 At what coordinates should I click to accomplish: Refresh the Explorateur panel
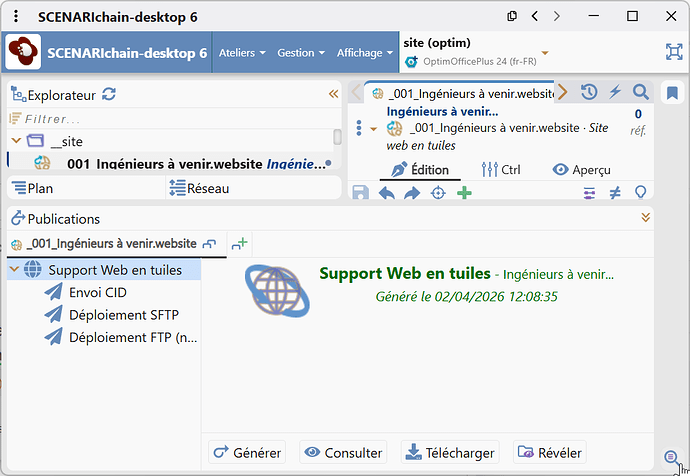tap(109, 94)
